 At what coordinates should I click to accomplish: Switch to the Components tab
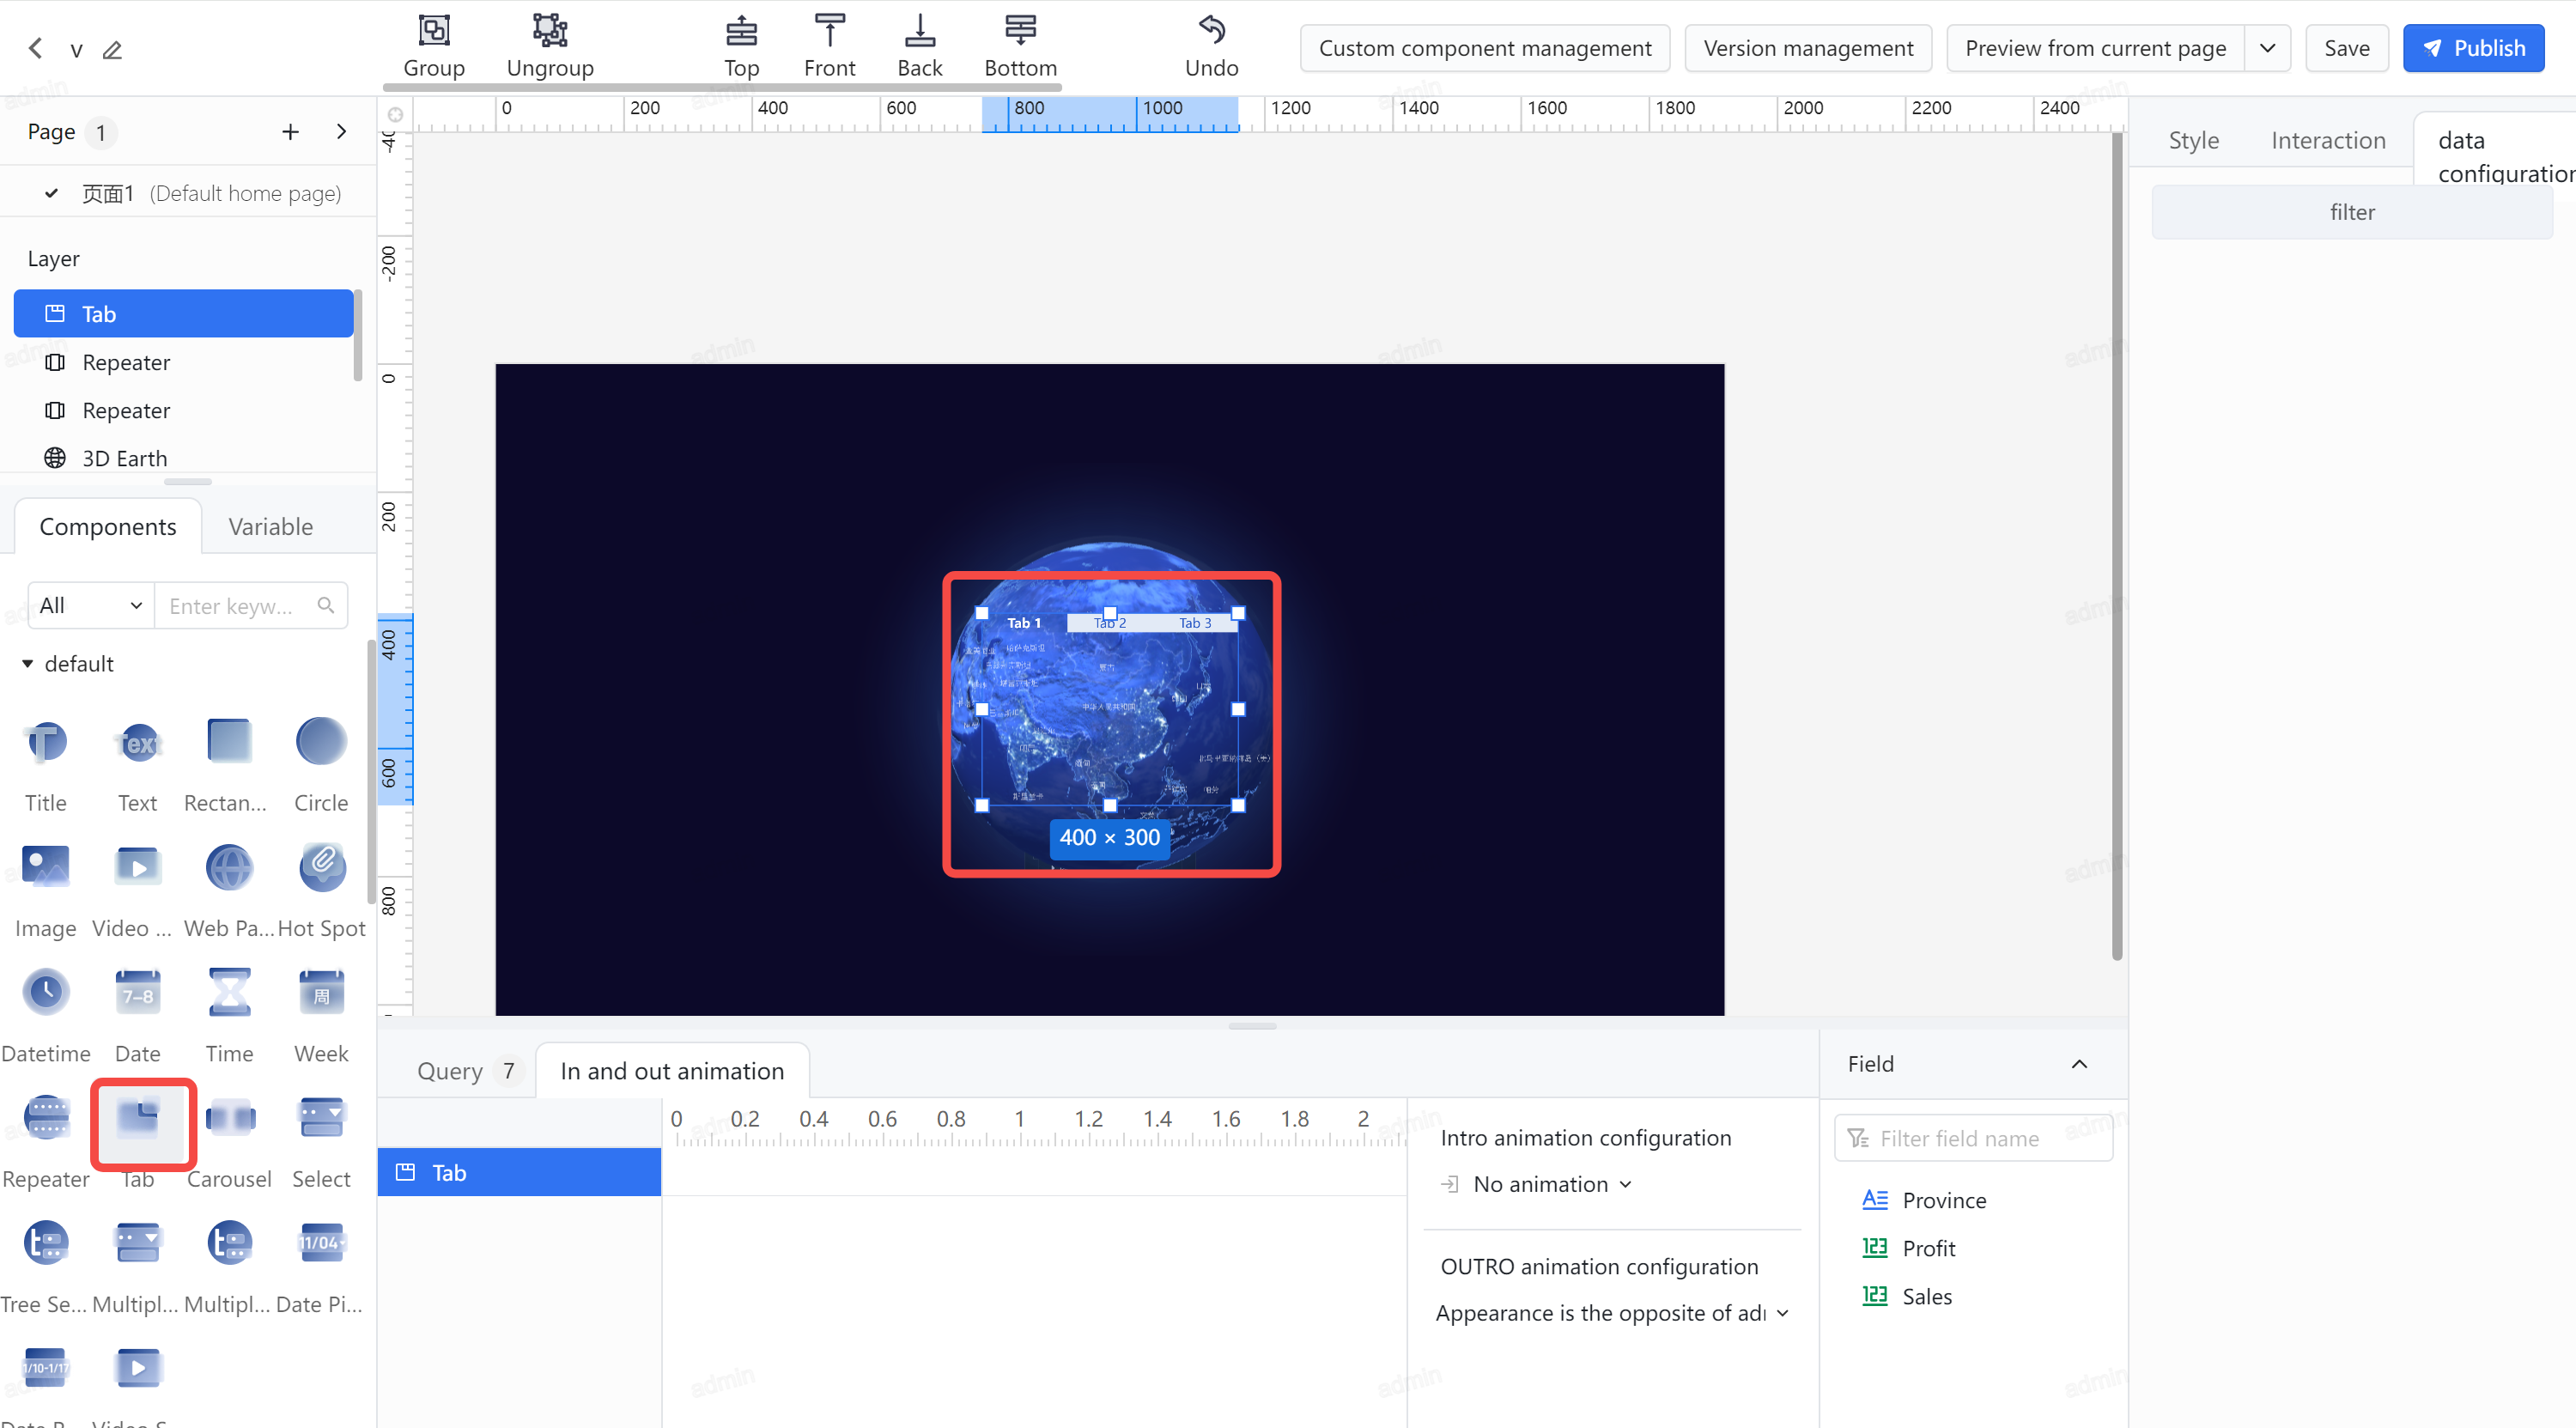pyautogui.click(x=108, y=526)
